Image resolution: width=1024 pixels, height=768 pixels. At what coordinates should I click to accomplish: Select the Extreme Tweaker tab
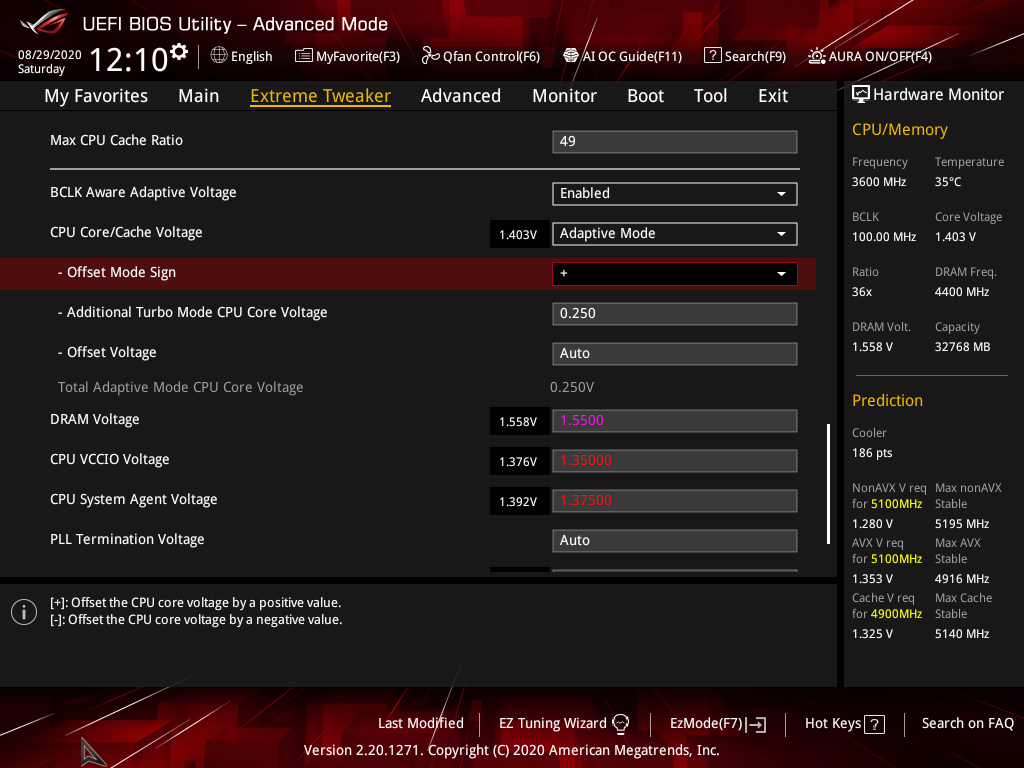coord(320,96)
